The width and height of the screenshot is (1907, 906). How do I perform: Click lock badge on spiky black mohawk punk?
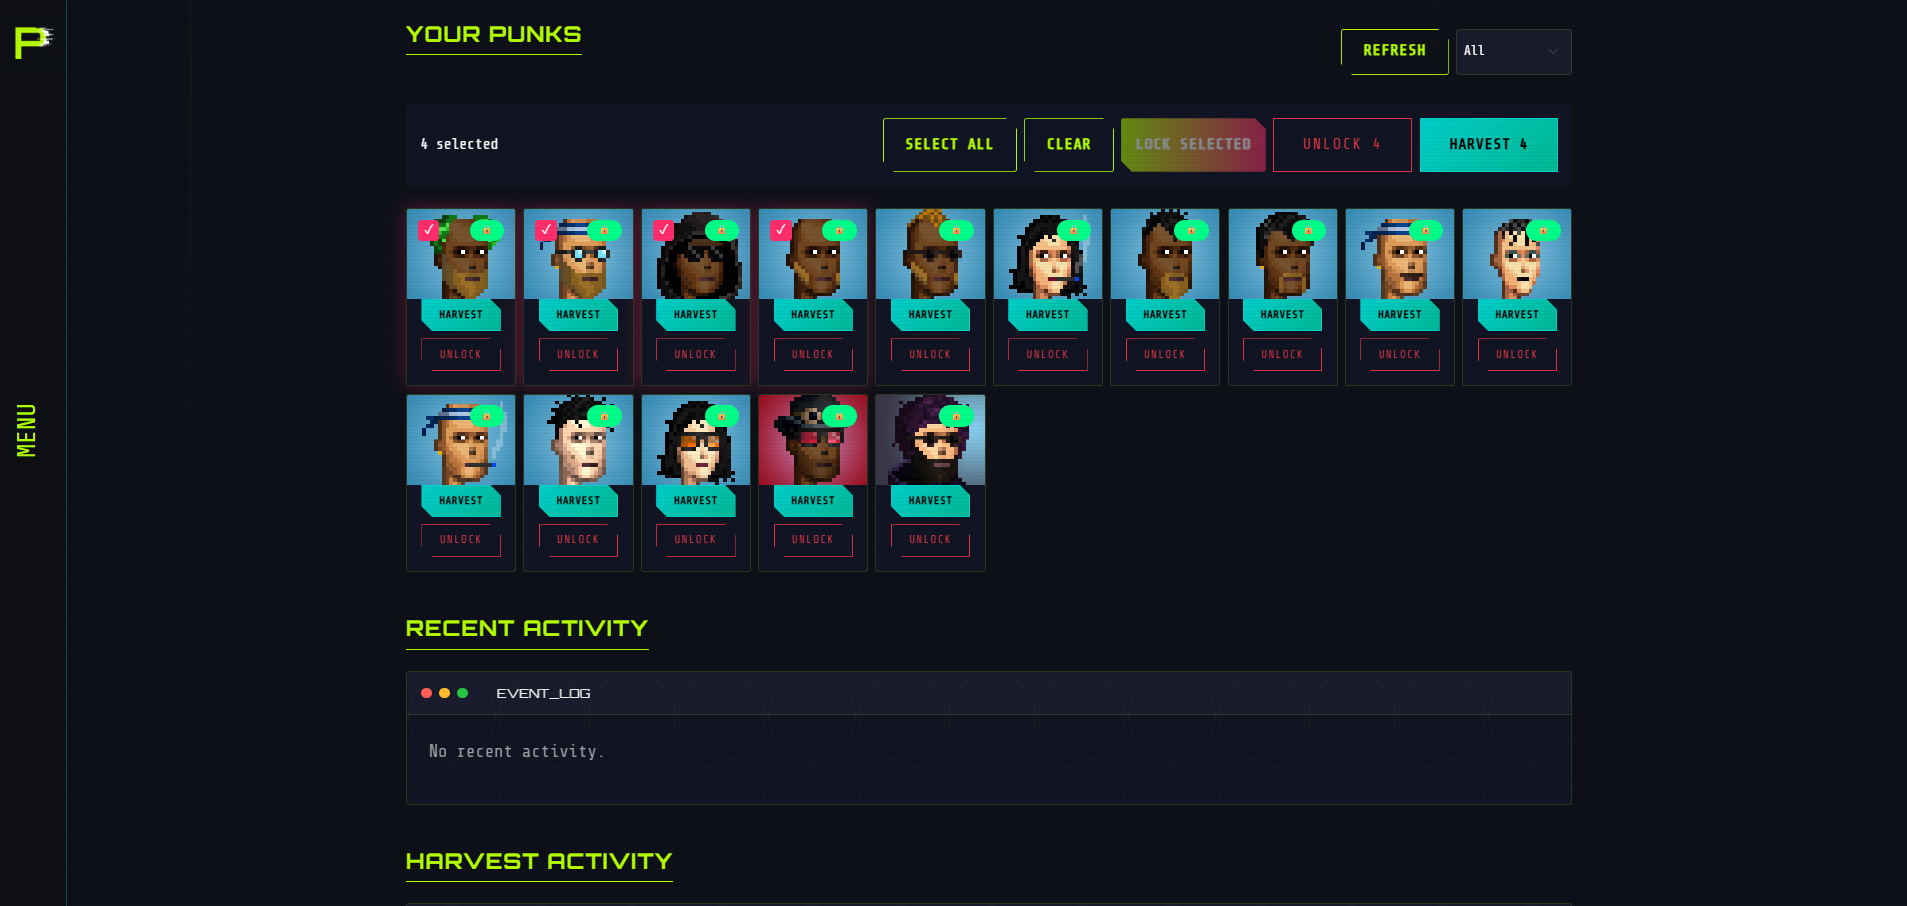click(1191, 230)
